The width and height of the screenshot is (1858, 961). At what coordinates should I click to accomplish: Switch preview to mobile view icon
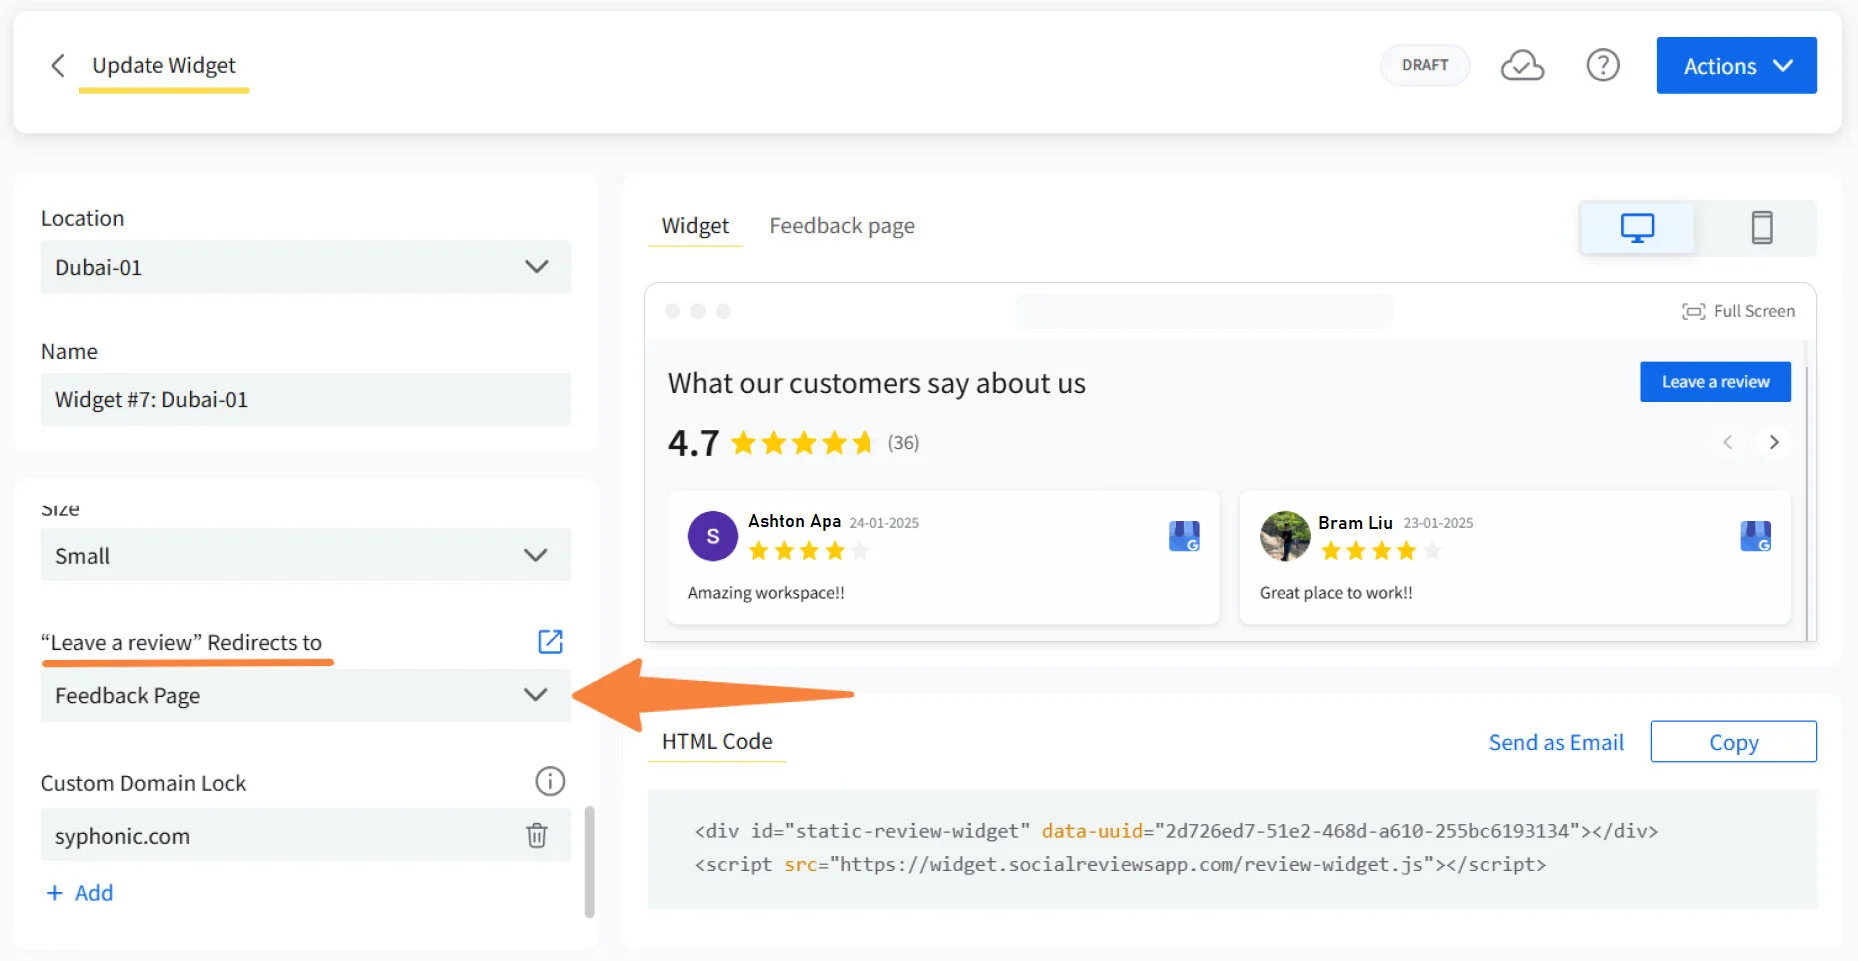1762,227
